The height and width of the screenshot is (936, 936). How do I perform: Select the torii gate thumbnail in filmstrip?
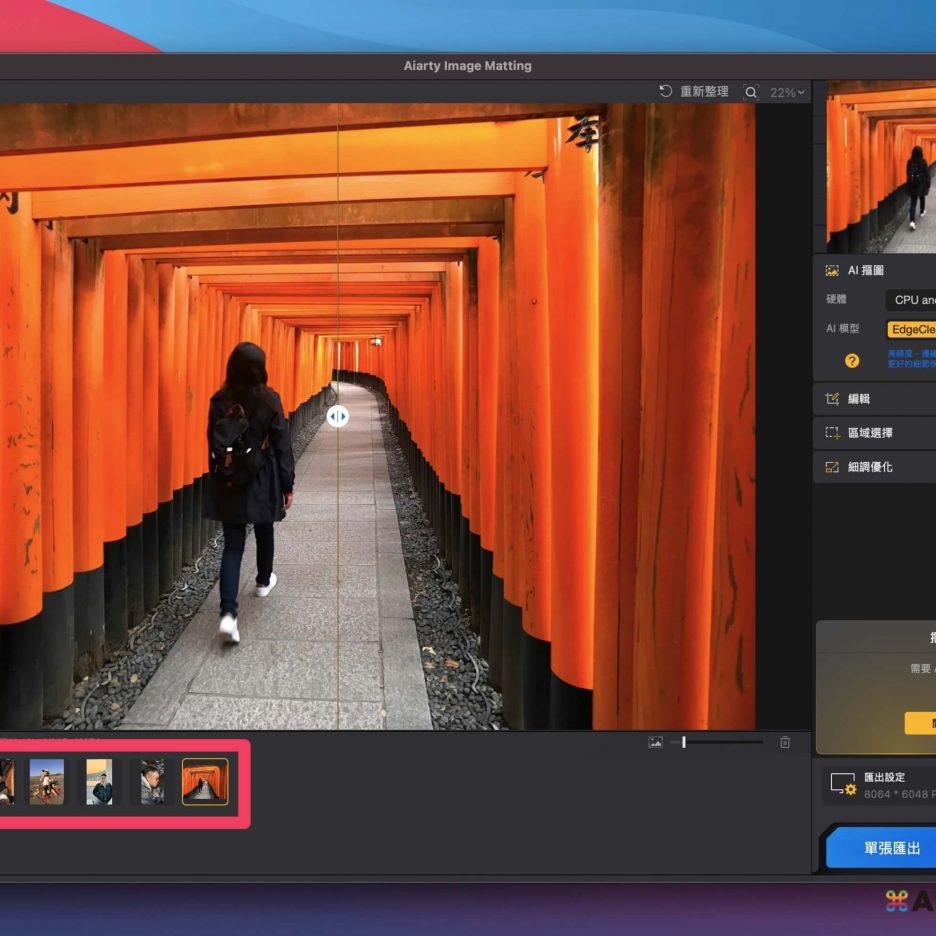[205, 781]
